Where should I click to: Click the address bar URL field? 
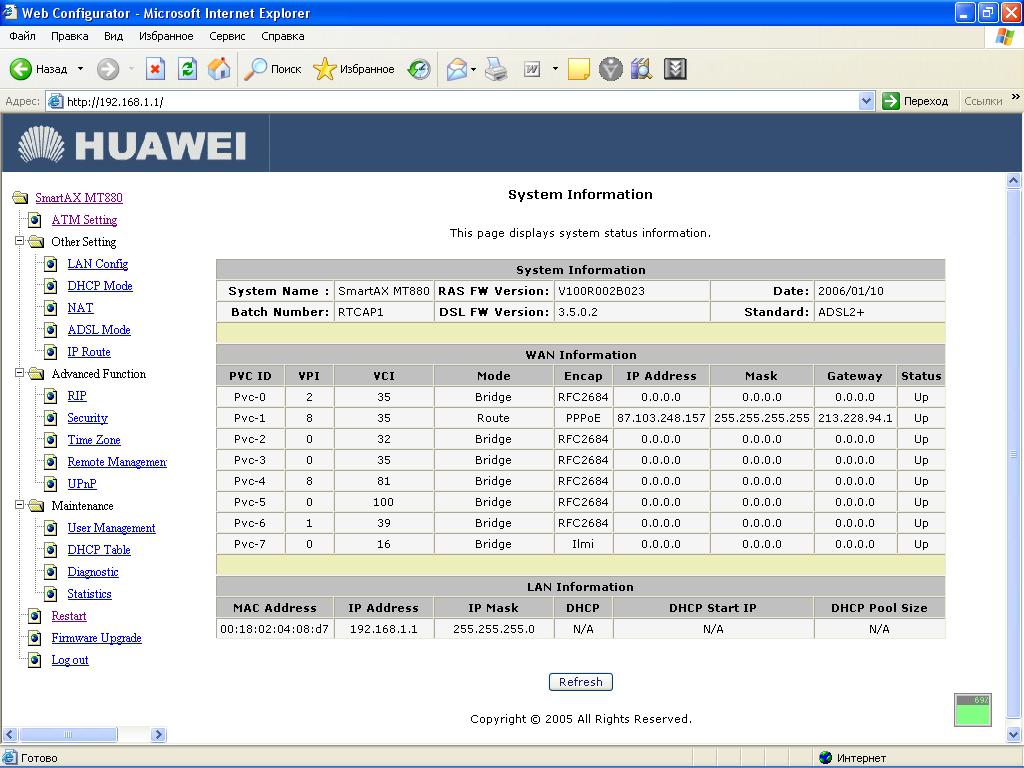[450, 101]
